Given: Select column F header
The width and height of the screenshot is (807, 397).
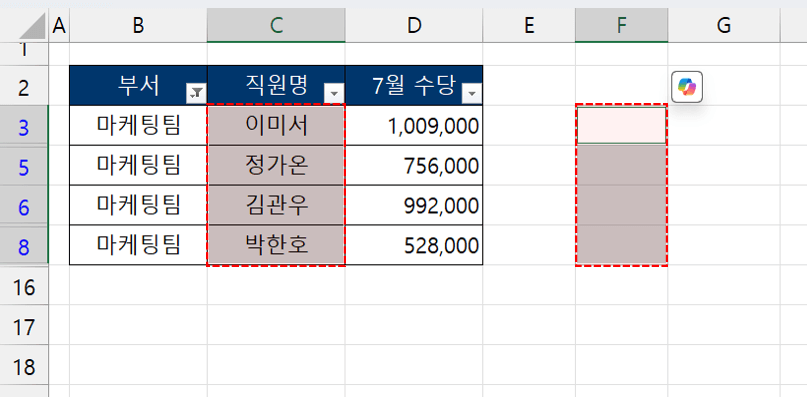Looking at the screenshot, I should [x=622, y=26].
